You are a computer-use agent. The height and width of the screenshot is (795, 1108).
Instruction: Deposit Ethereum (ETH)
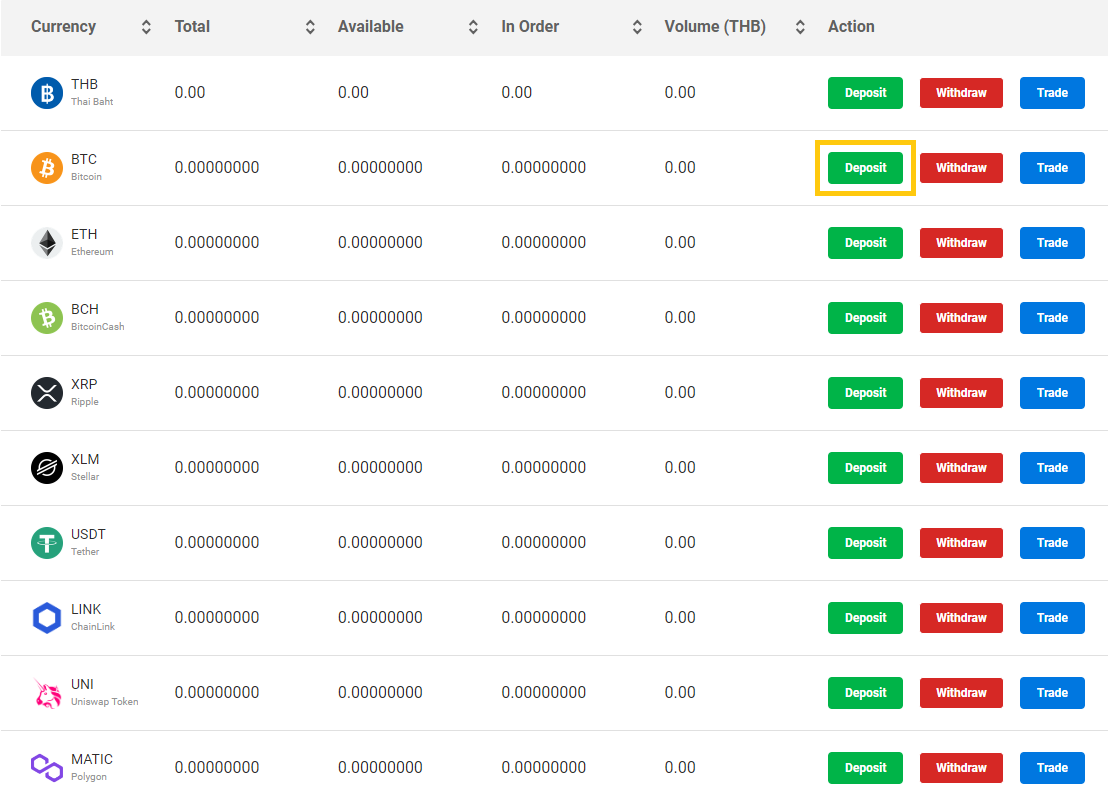865,243
